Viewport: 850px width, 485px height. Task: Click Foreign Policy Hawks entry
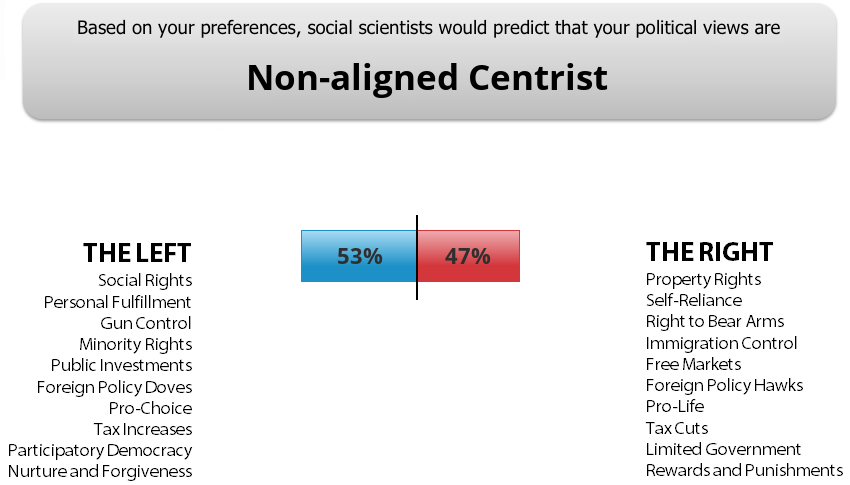724,385
